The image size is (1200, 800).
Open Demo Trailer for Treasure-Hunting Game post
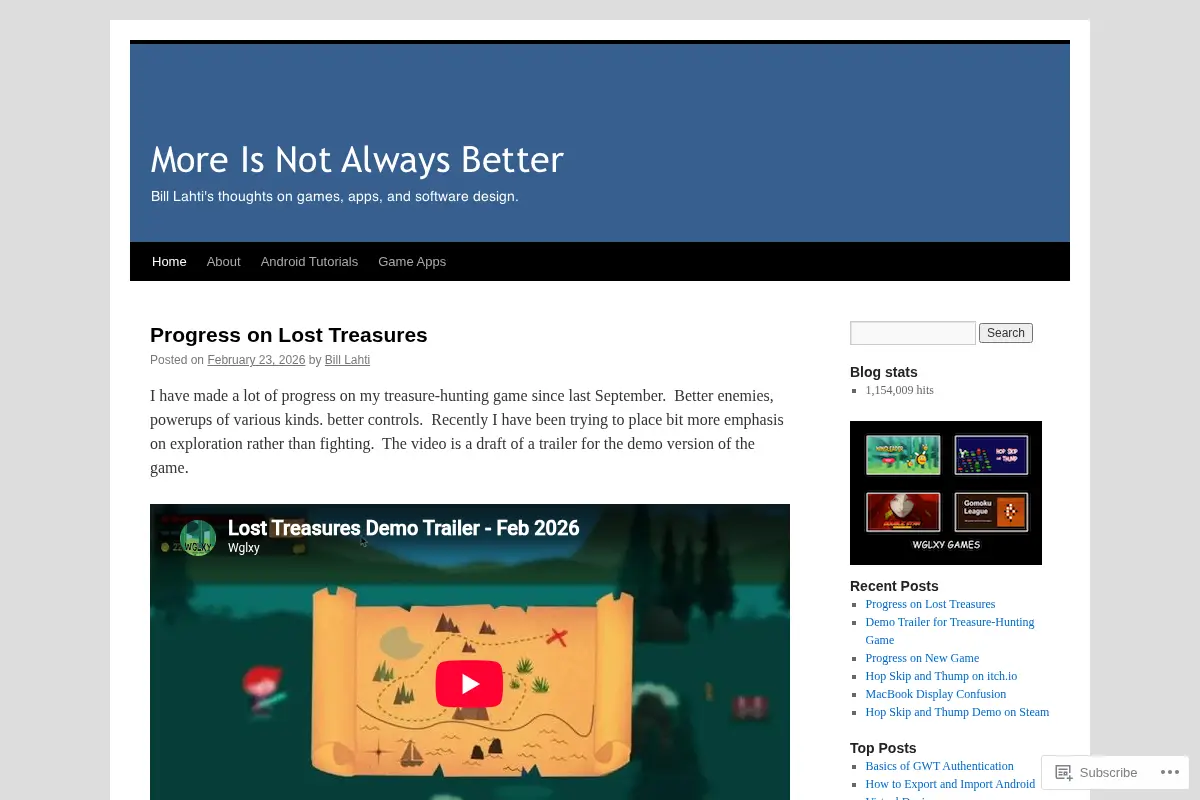click(x=950, y=631)
